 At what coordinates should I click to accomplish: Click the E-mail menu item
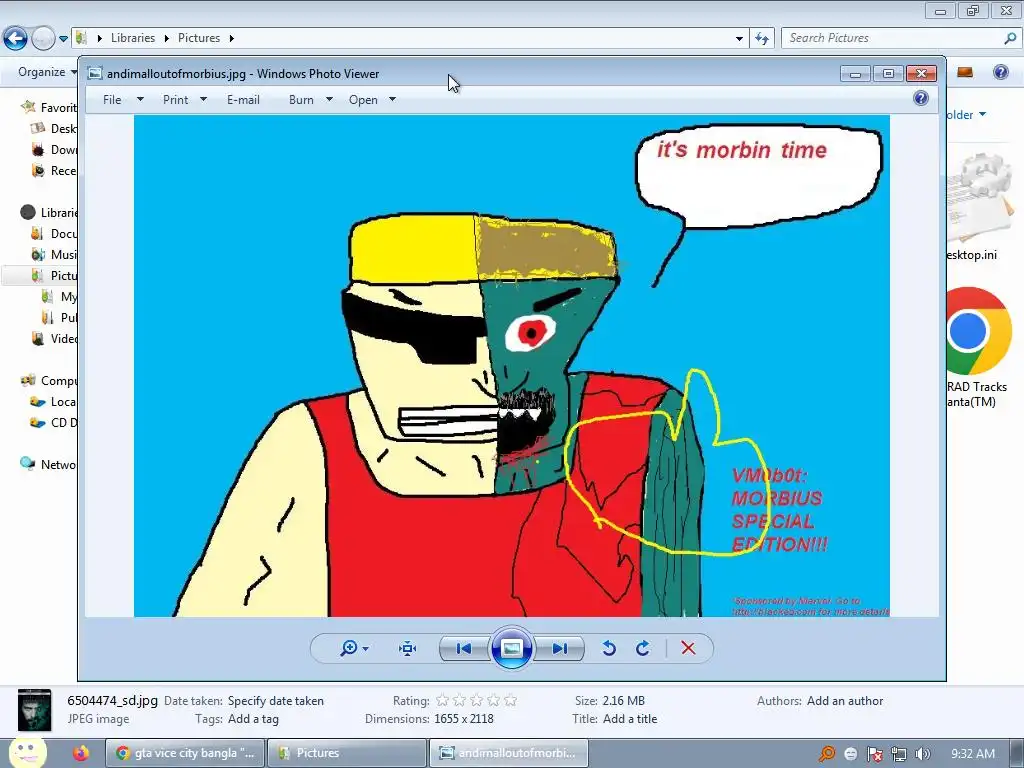[243, 100]
